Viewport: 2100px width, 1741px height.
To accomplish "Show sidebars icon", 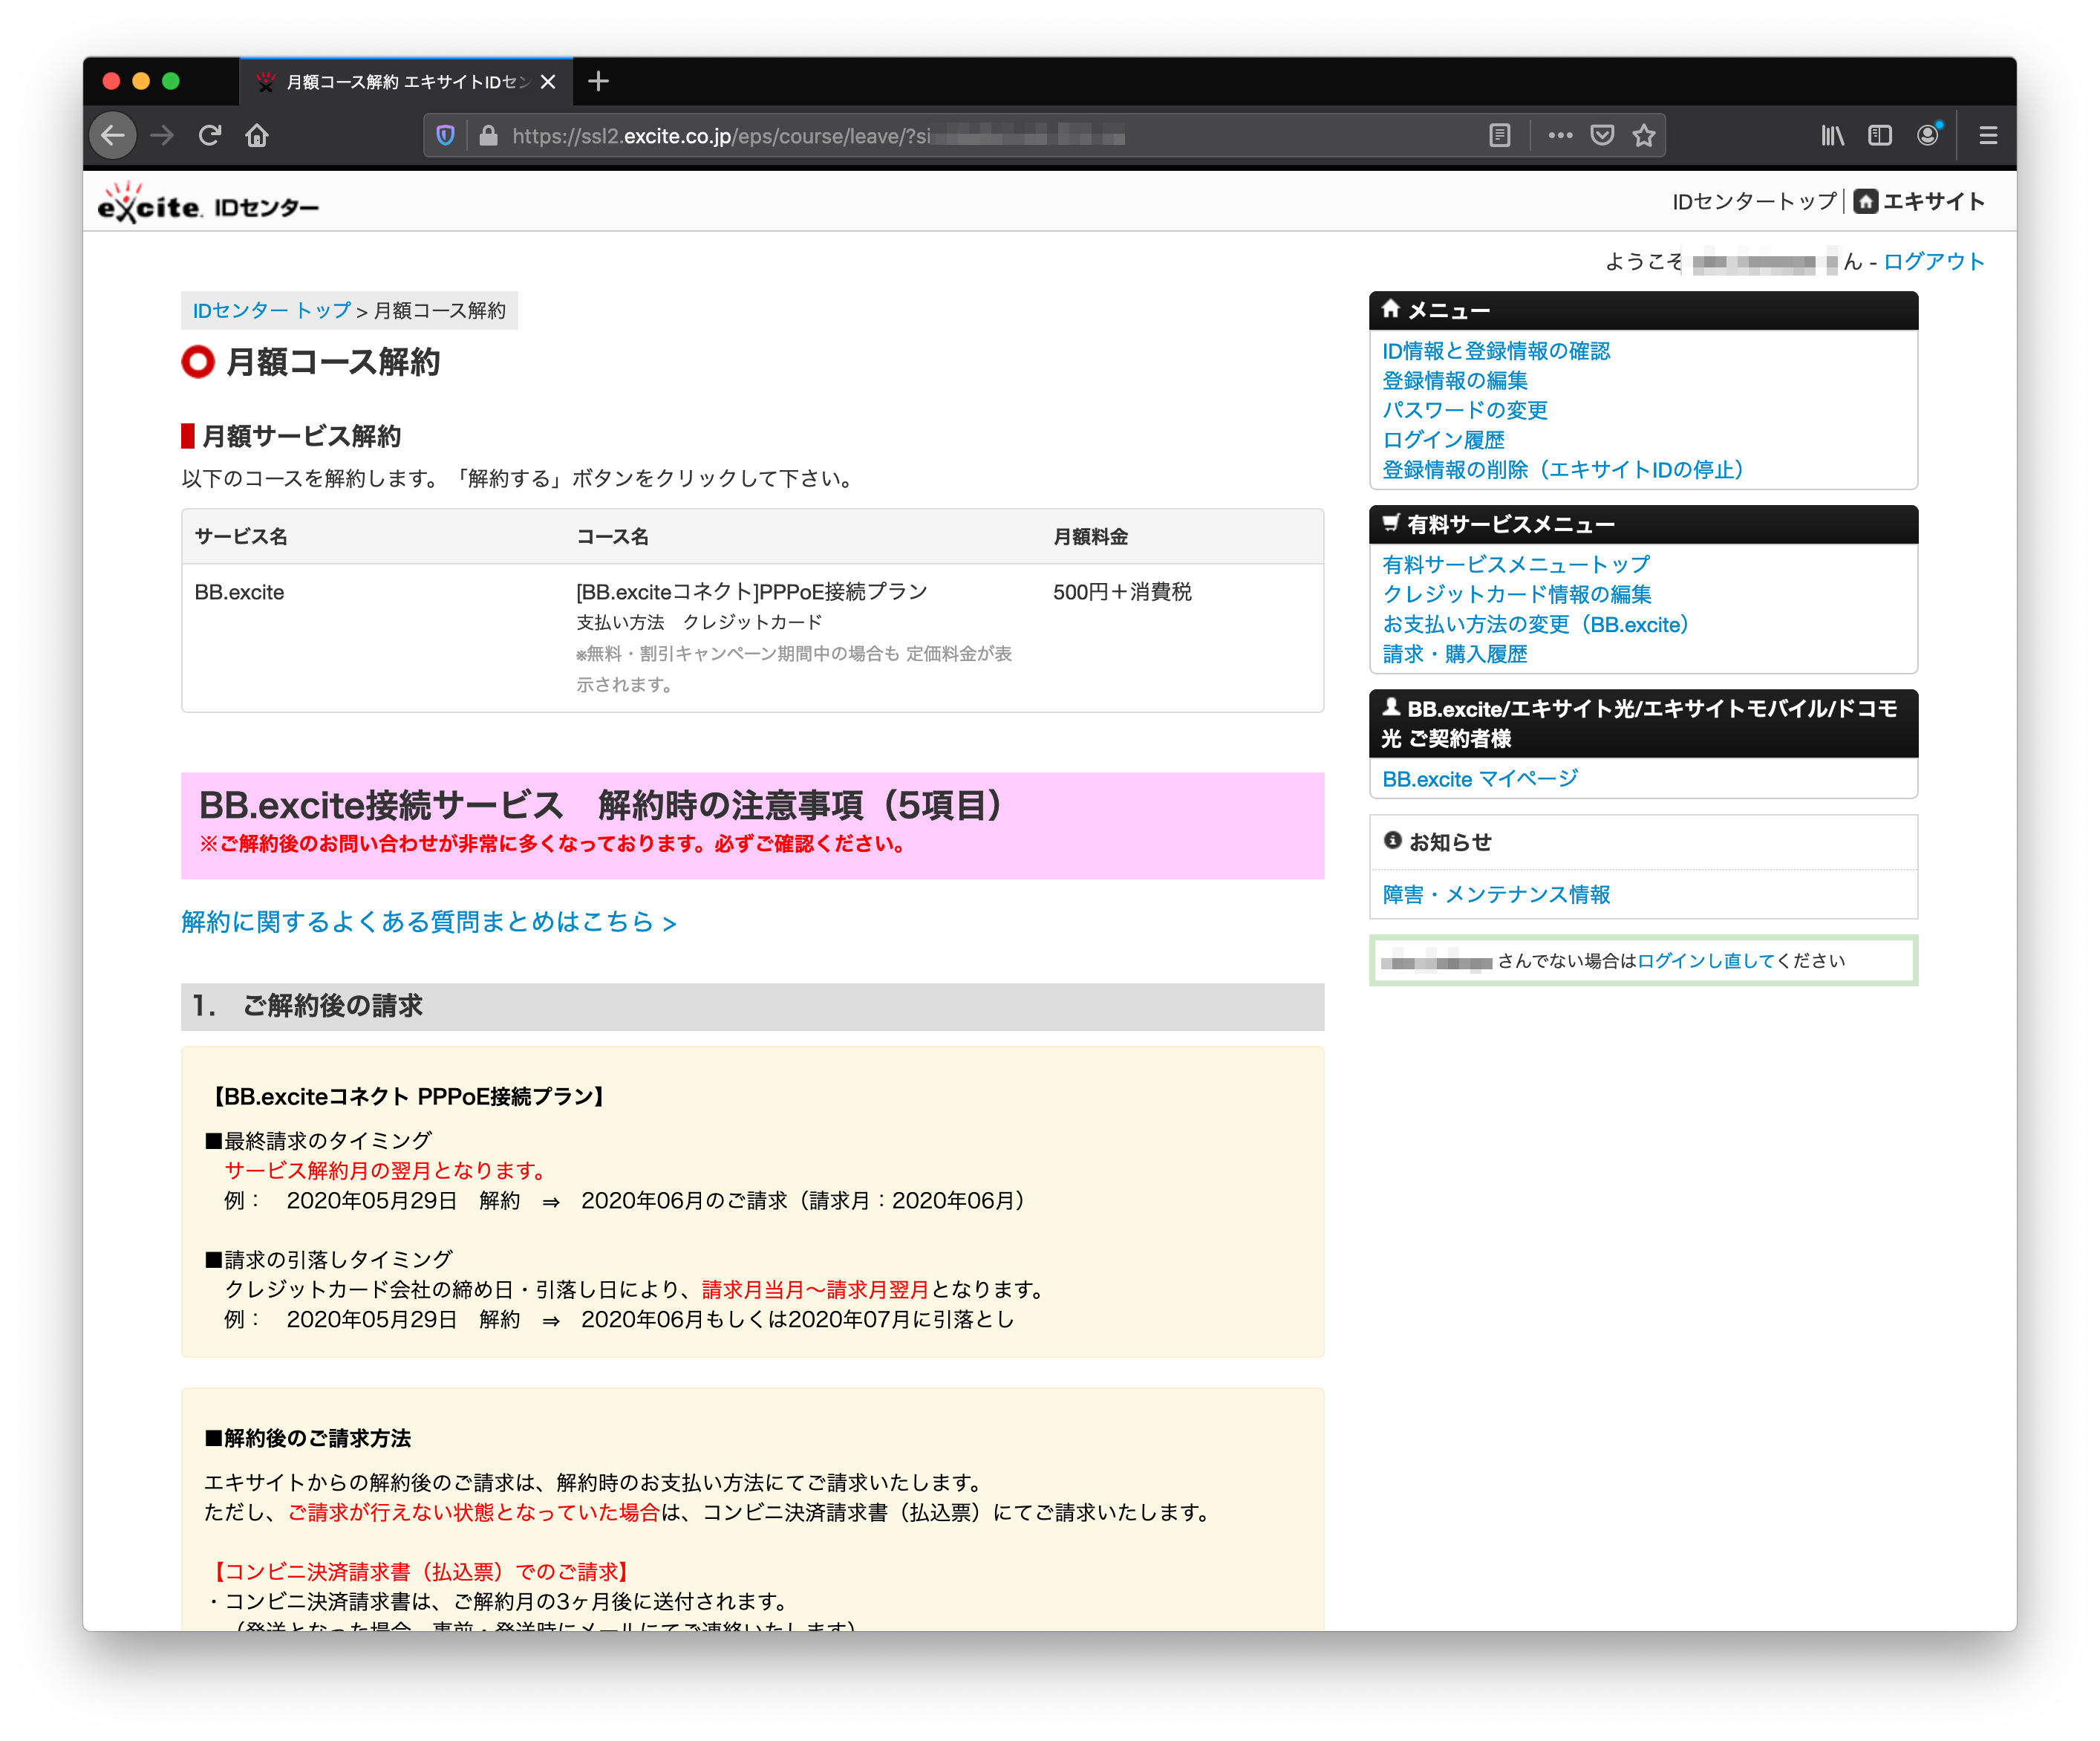I will click(x=1880, y=135).
